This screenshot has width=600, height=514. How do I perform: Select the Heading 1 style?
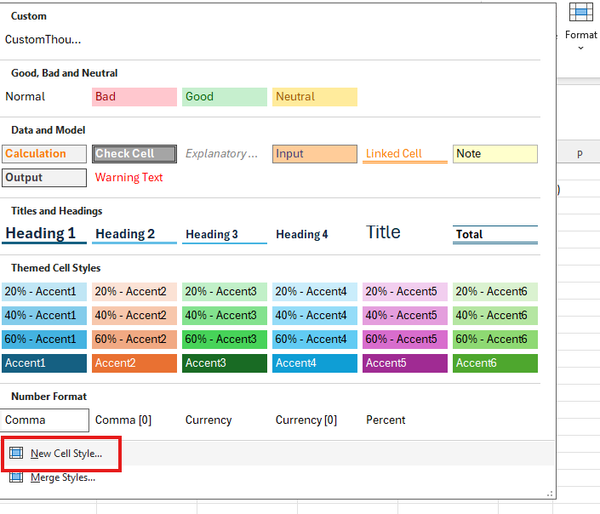coord(44,234)
